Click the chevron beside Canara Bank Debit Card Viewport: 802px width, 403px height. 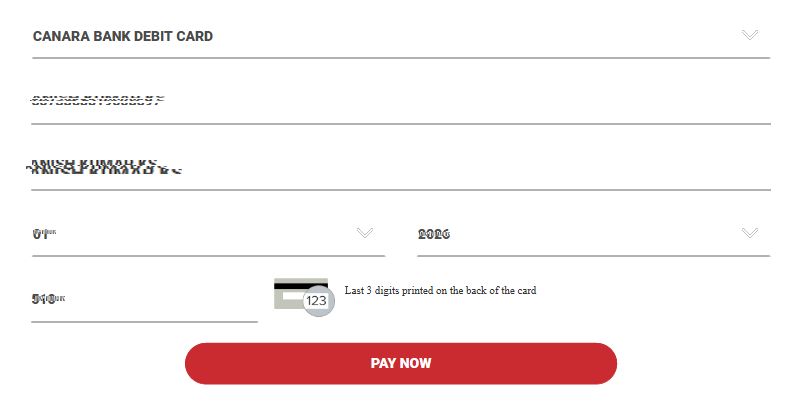coord(750,35)
